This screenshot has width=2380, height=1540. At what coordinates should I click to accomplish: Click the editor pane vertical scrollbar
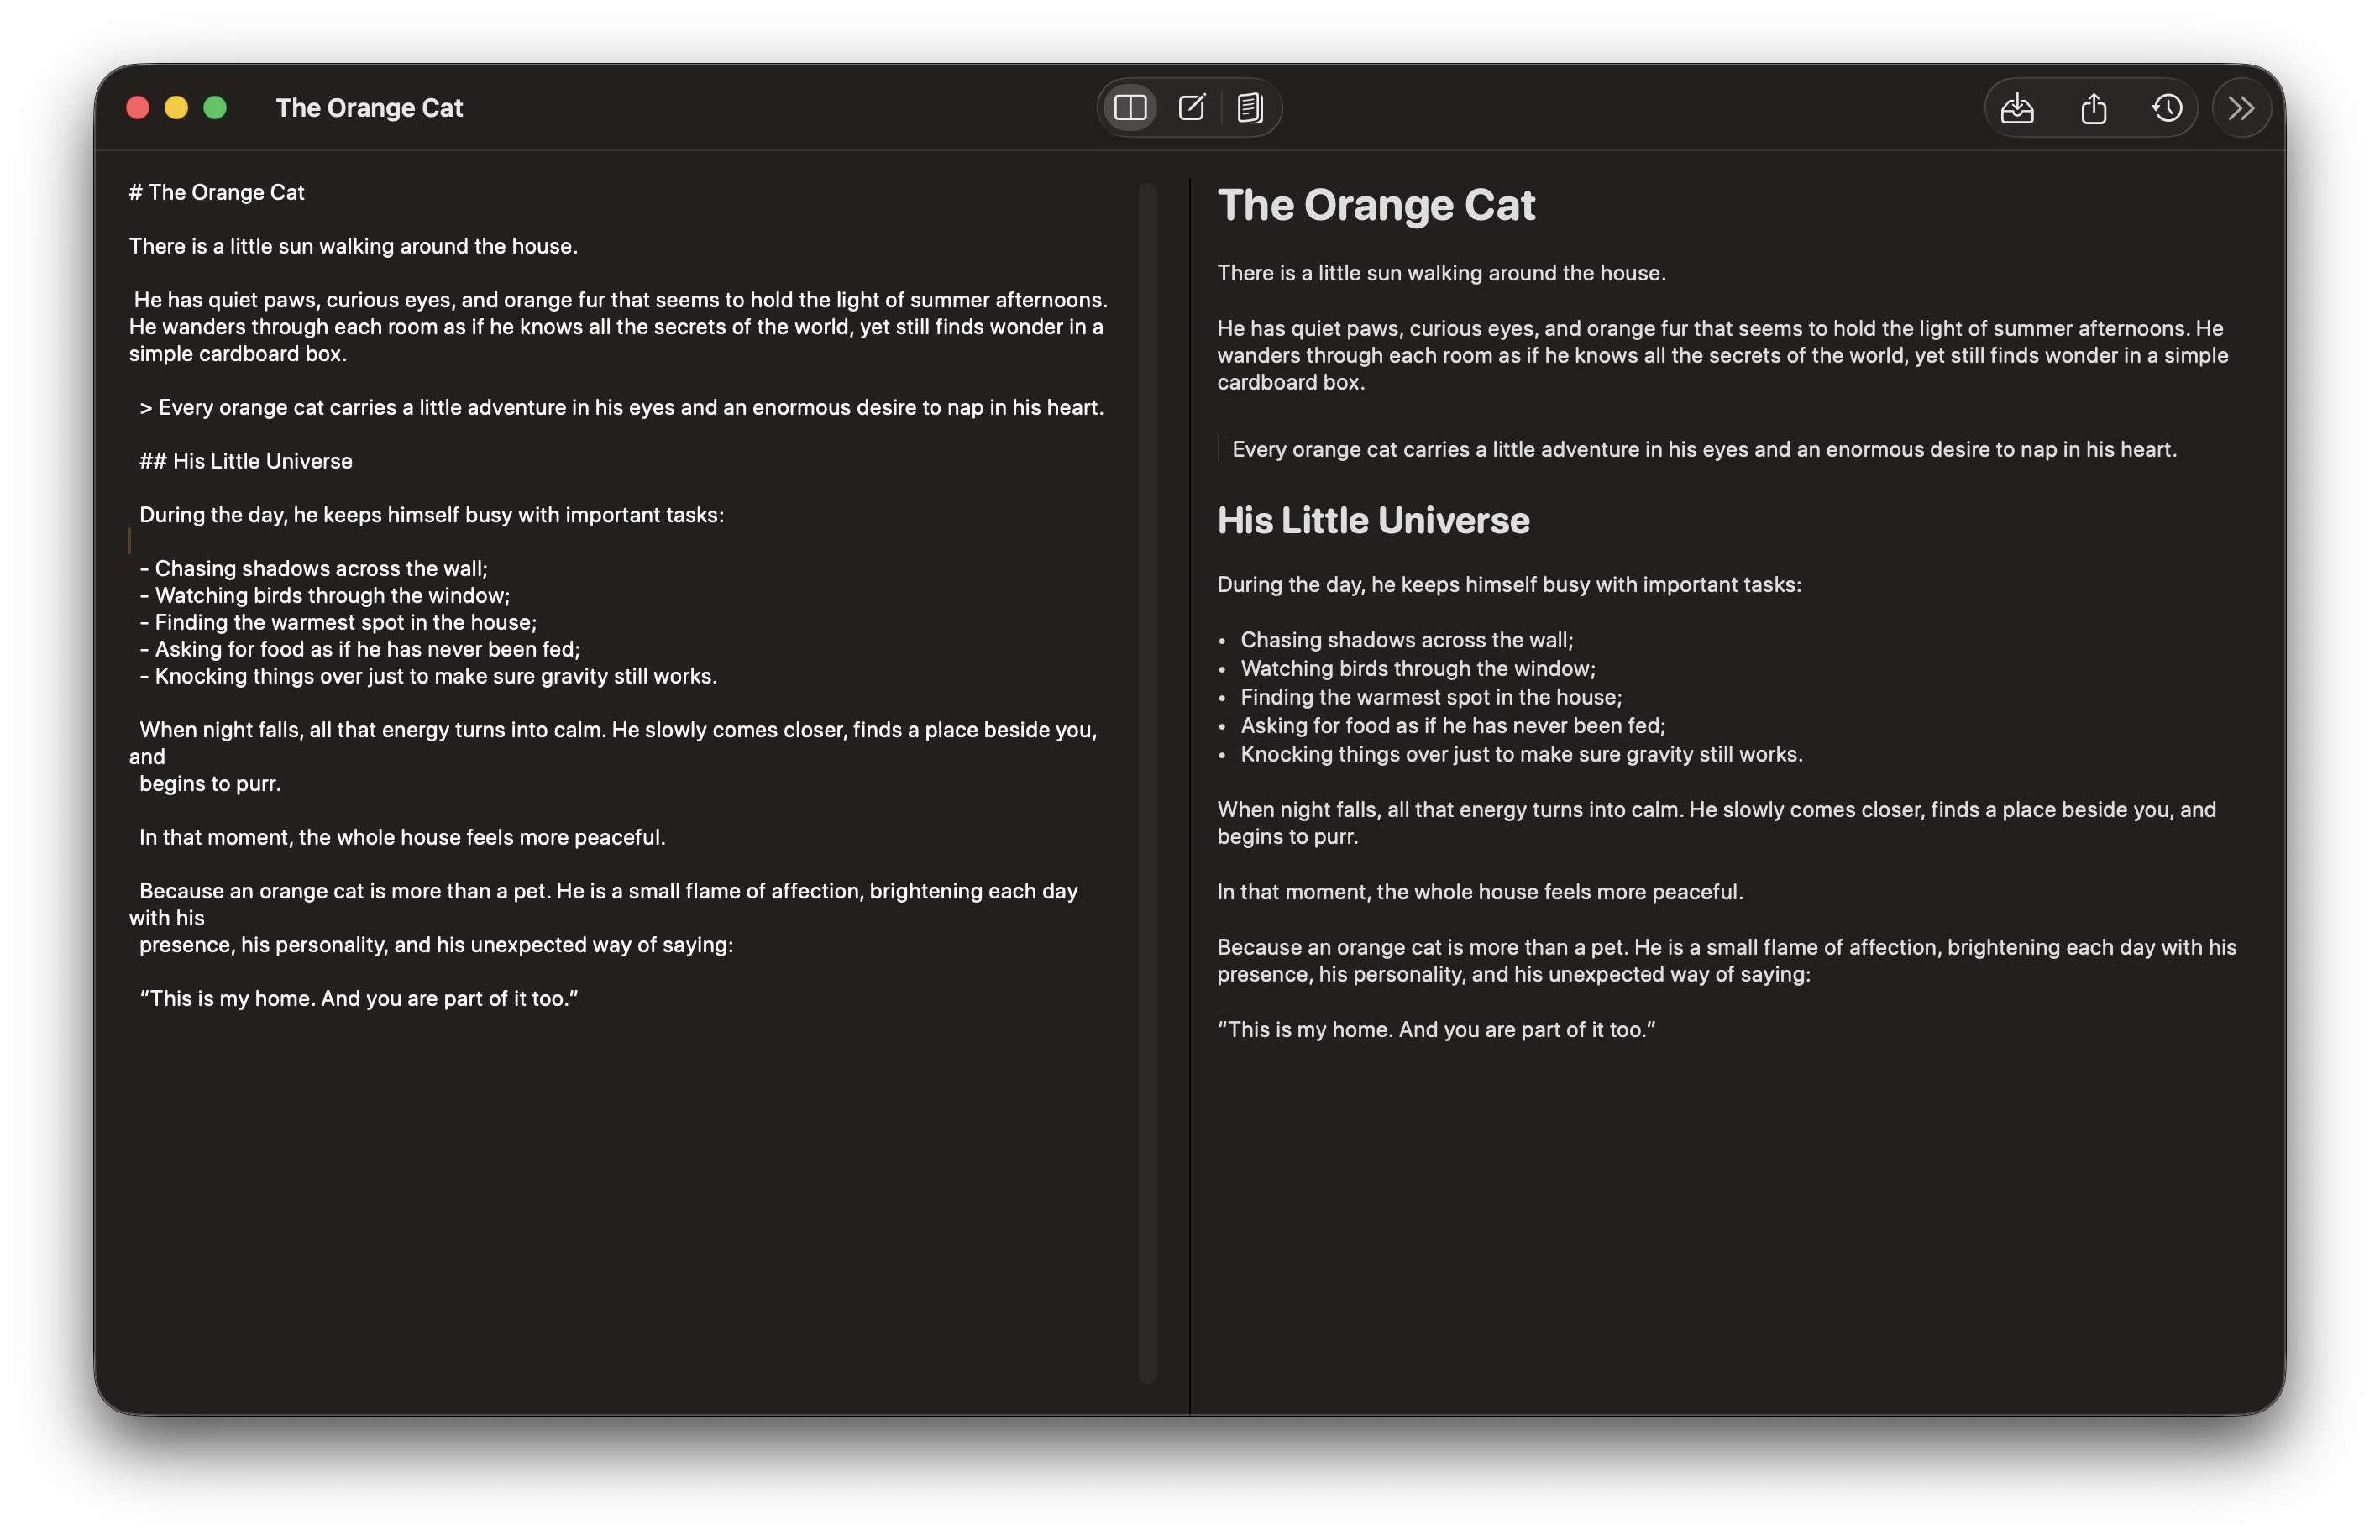pos(1147,781)
